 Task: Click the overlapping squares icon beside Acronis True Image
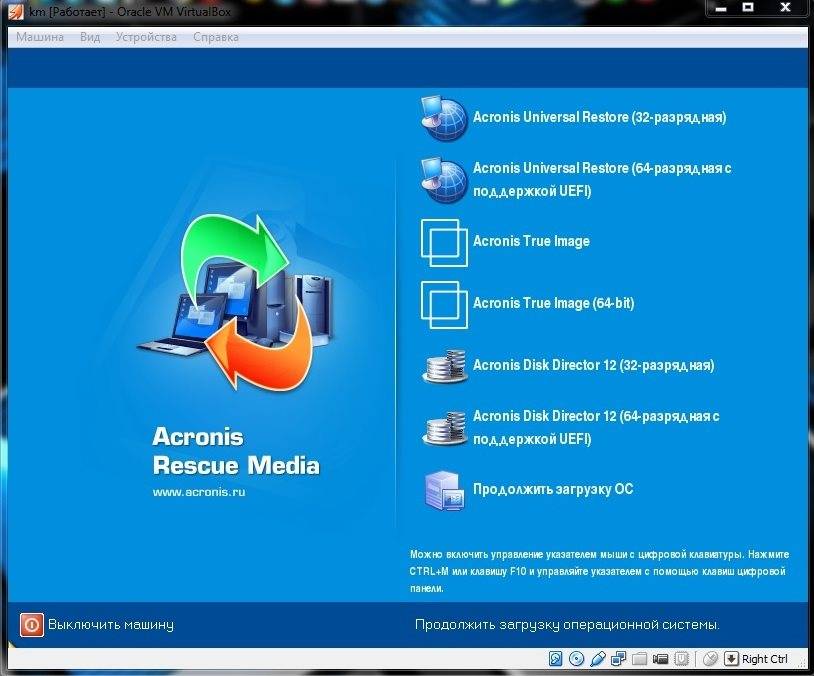click(444, 242)
